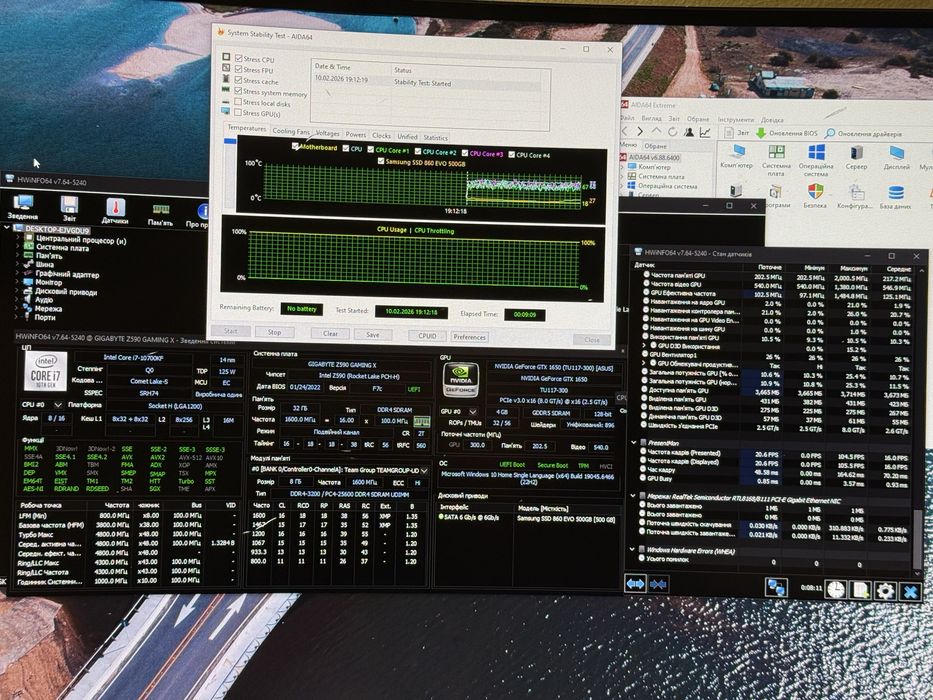Viewport: 933px width, 700px height.
Task: Click the blue X close-sensors icon
Action: 910,592
